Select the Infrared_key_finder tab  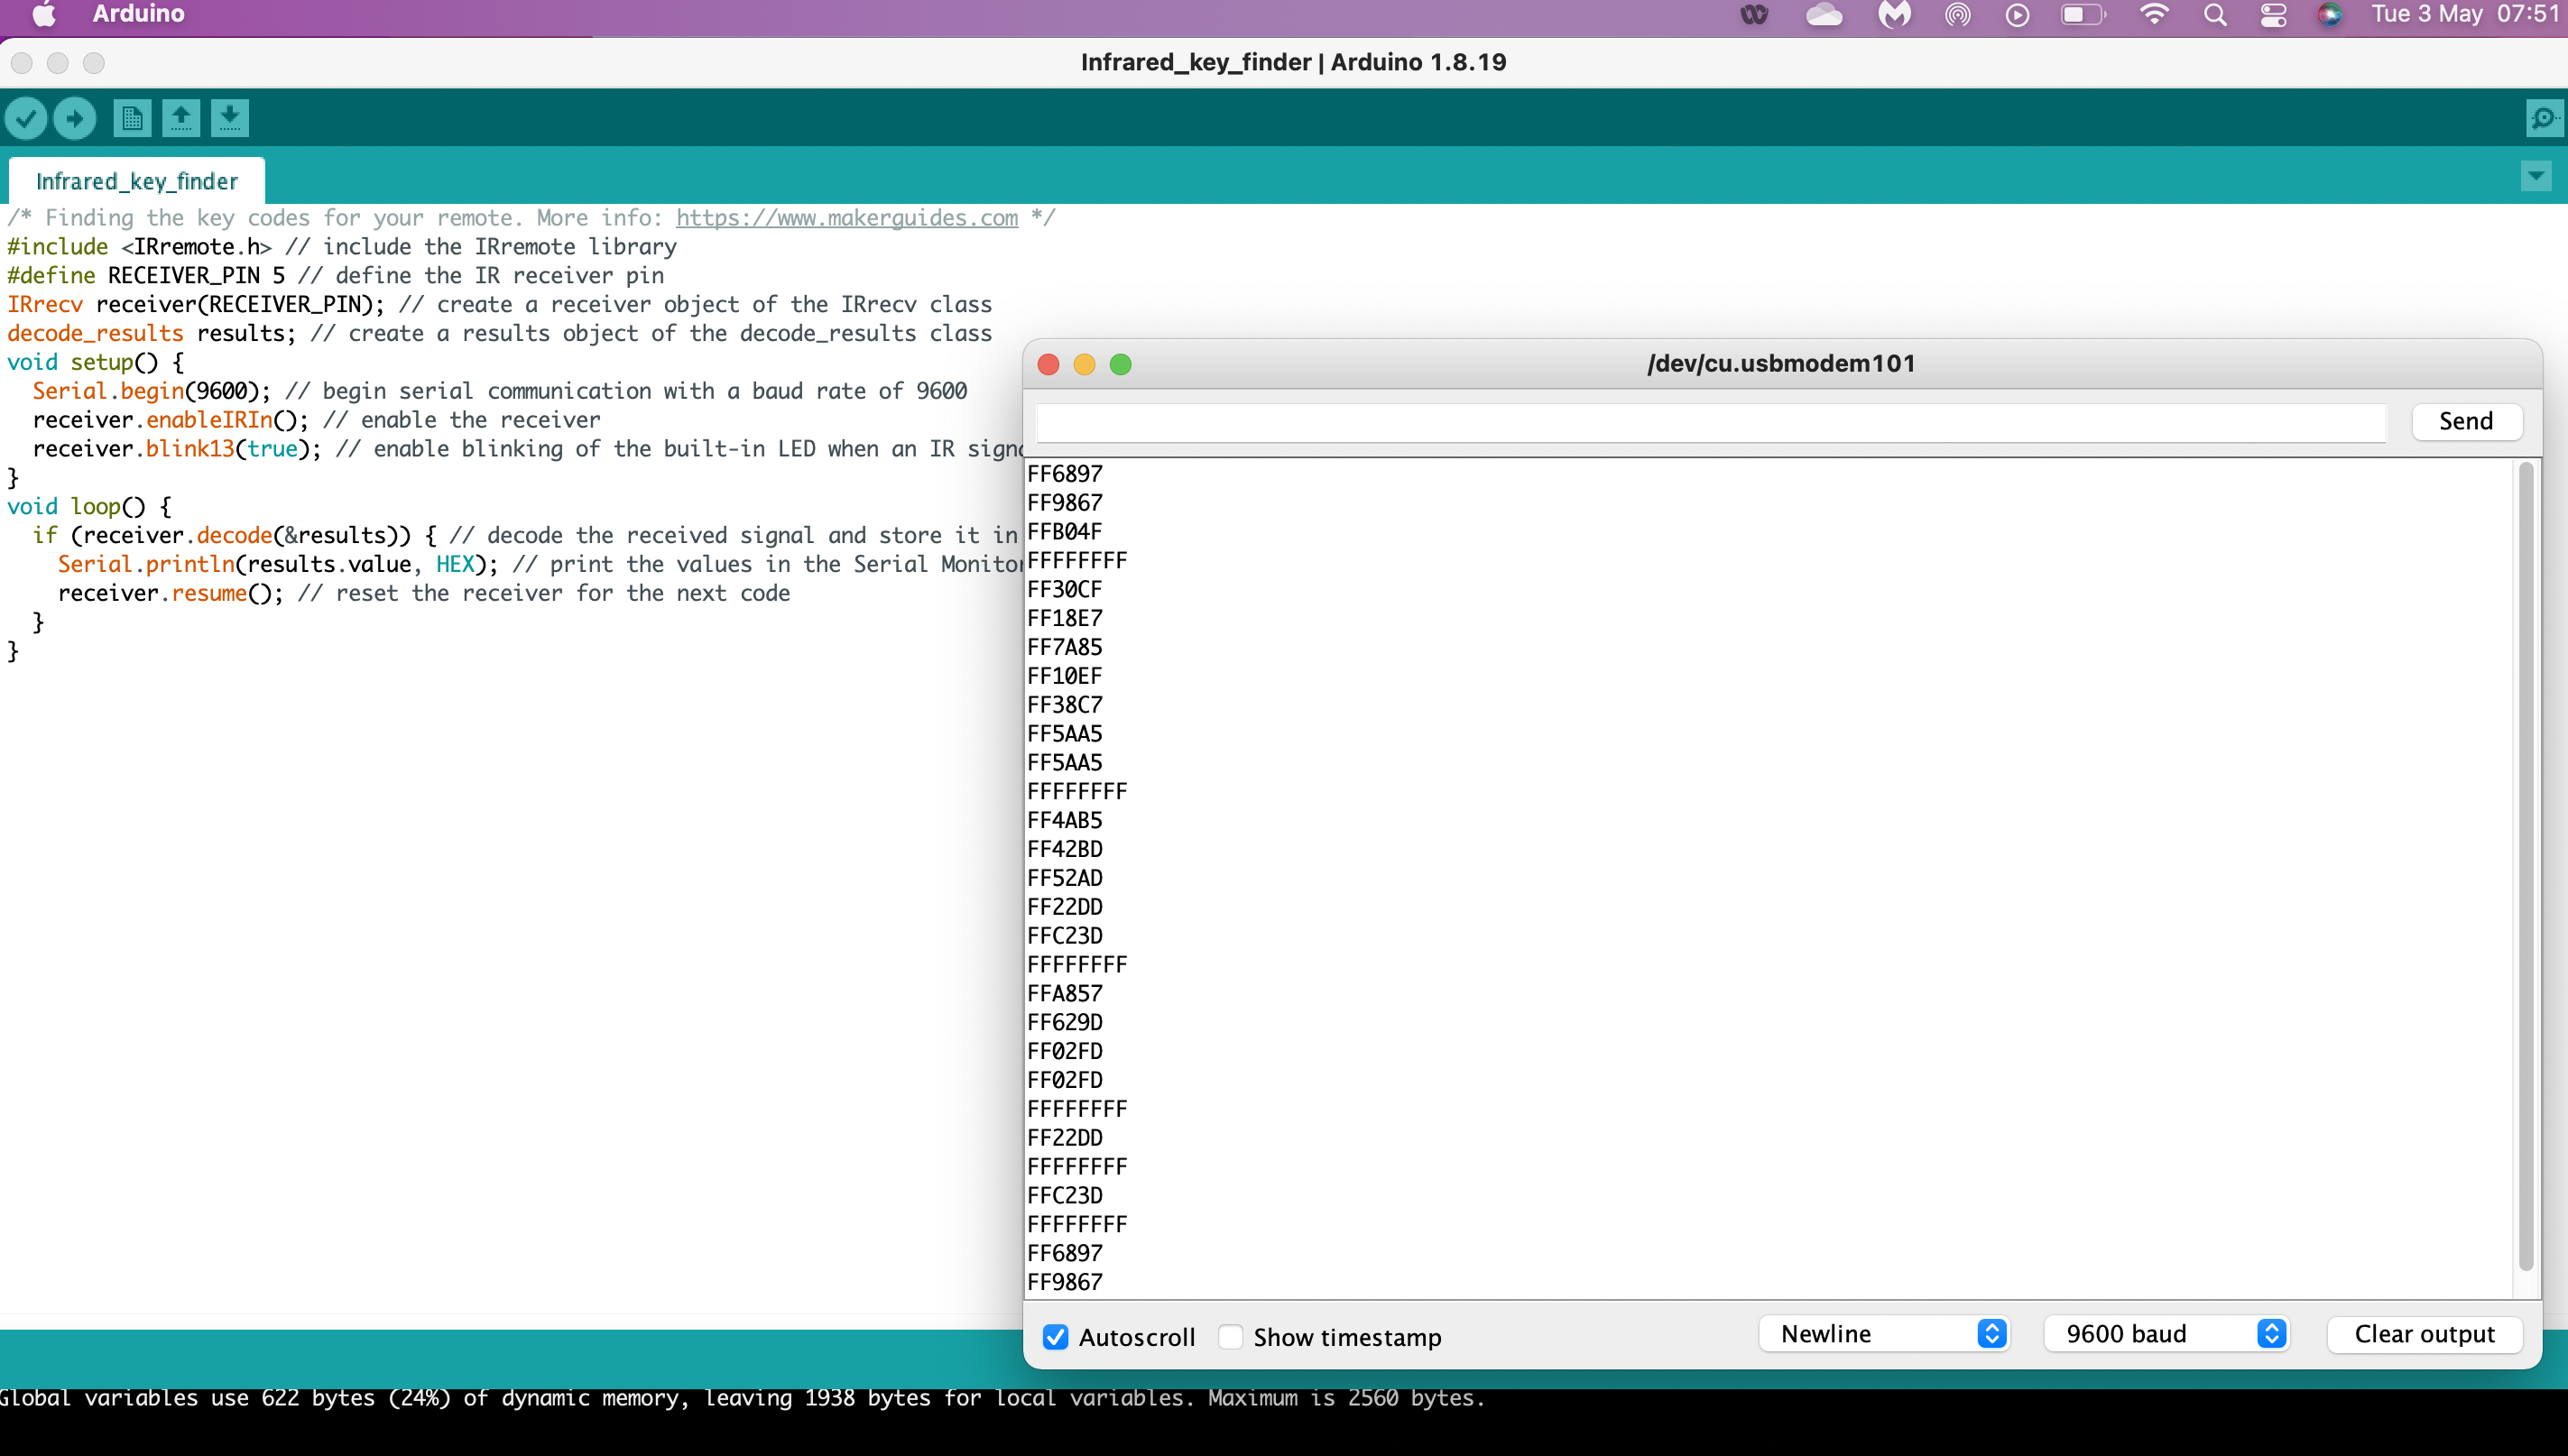pos(137,181)
